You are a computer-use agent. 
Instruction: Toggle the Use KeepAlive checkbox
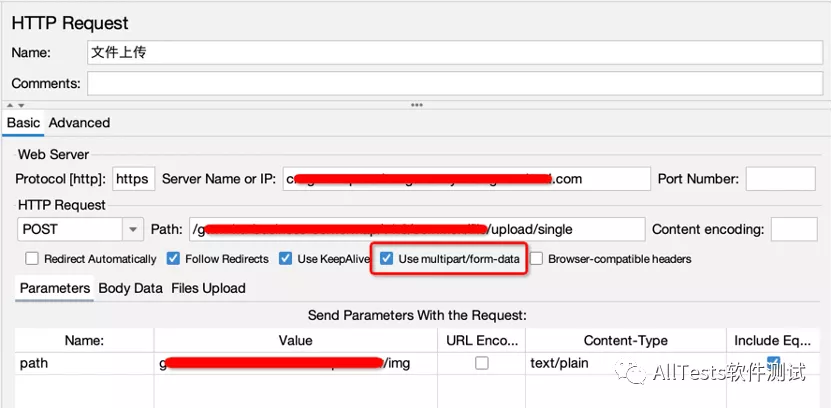(286, 259)
